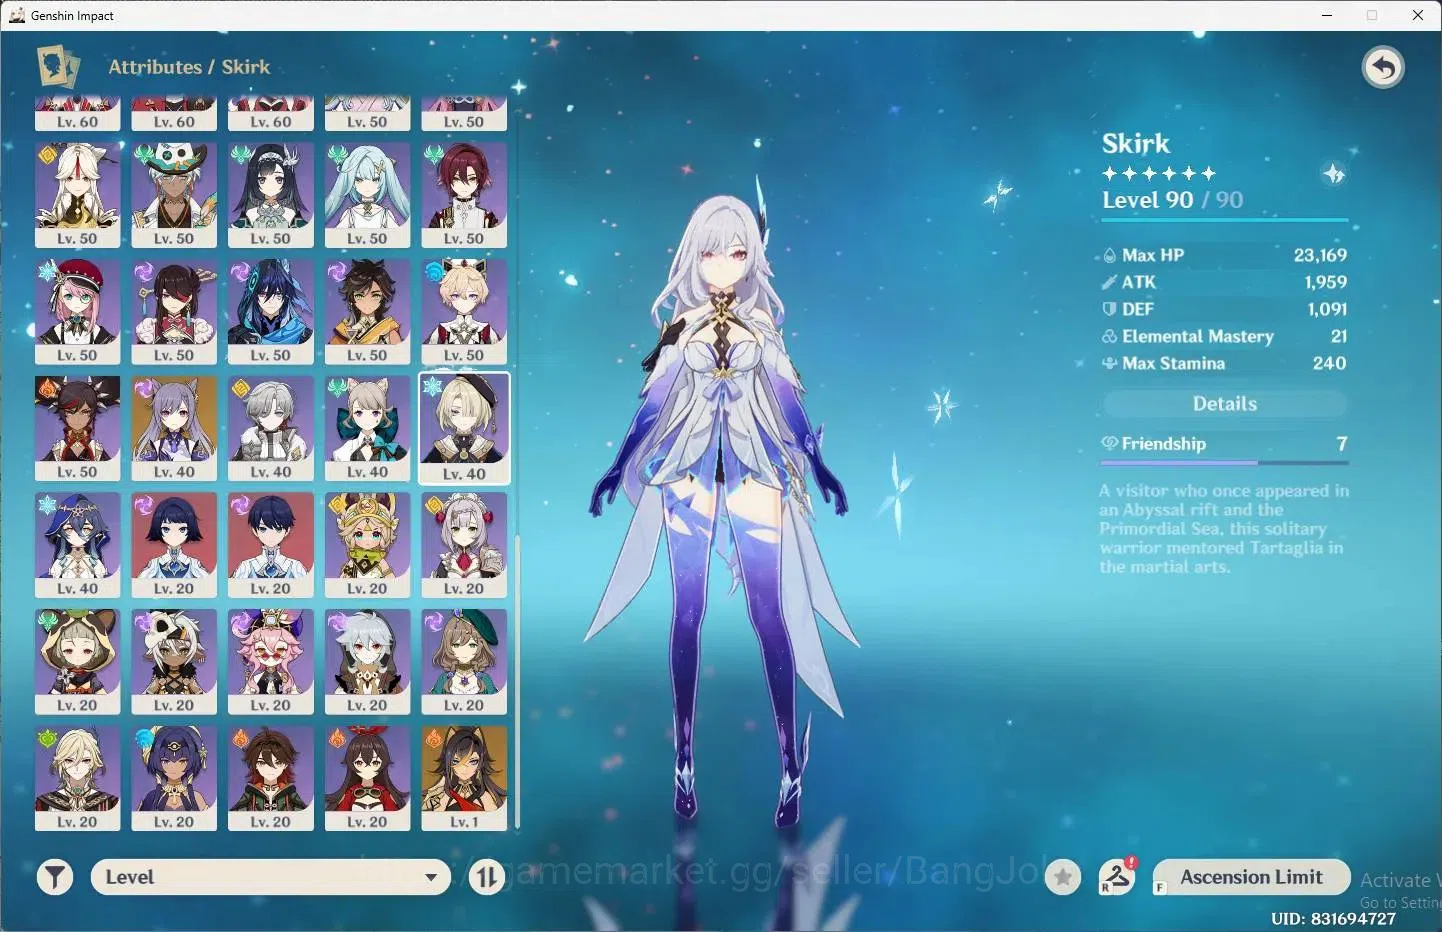This screenshot has height=932, width=1442.
Task: Select the male Manekin on red background
Action: 270,545
